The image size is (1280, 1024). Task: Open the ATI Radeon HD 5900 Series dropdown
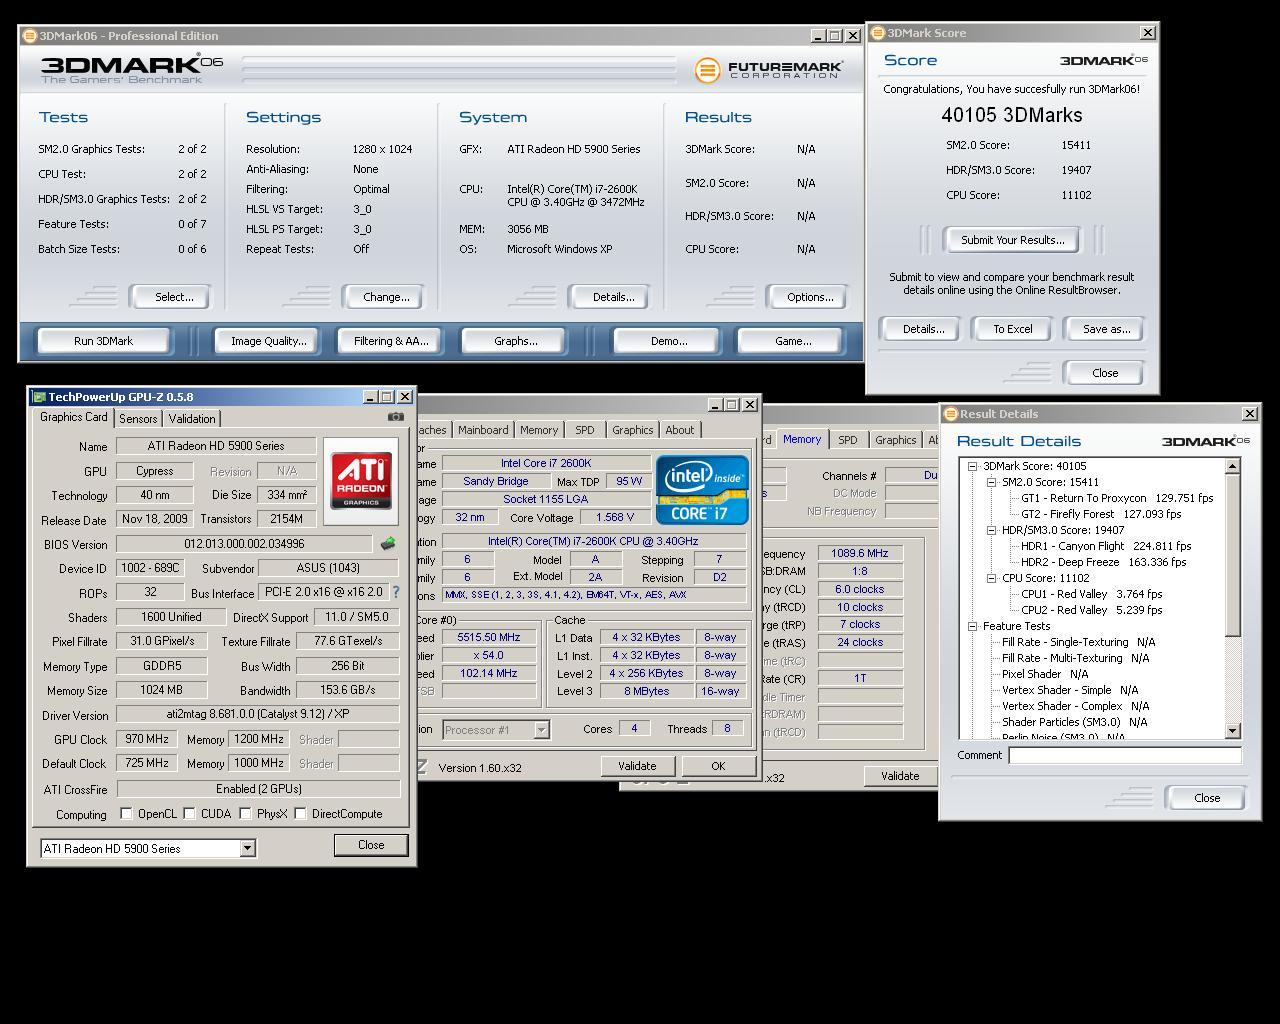point(247,848)
